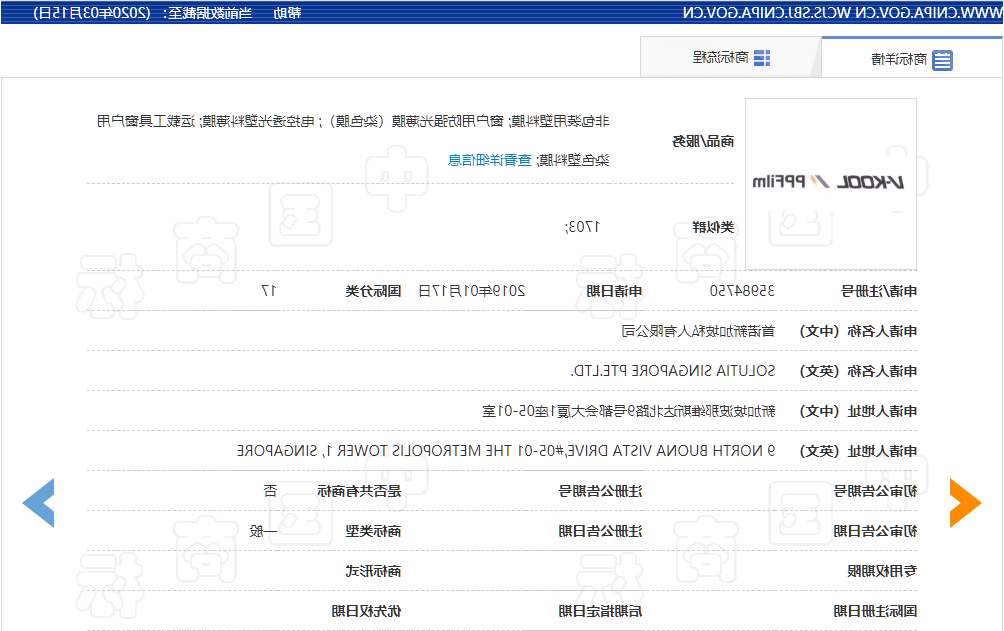The height and width of the screenshot is (631, 1004).
Task: Select the goods text 染色塑料膜;
Action: (x=572, y=160)
